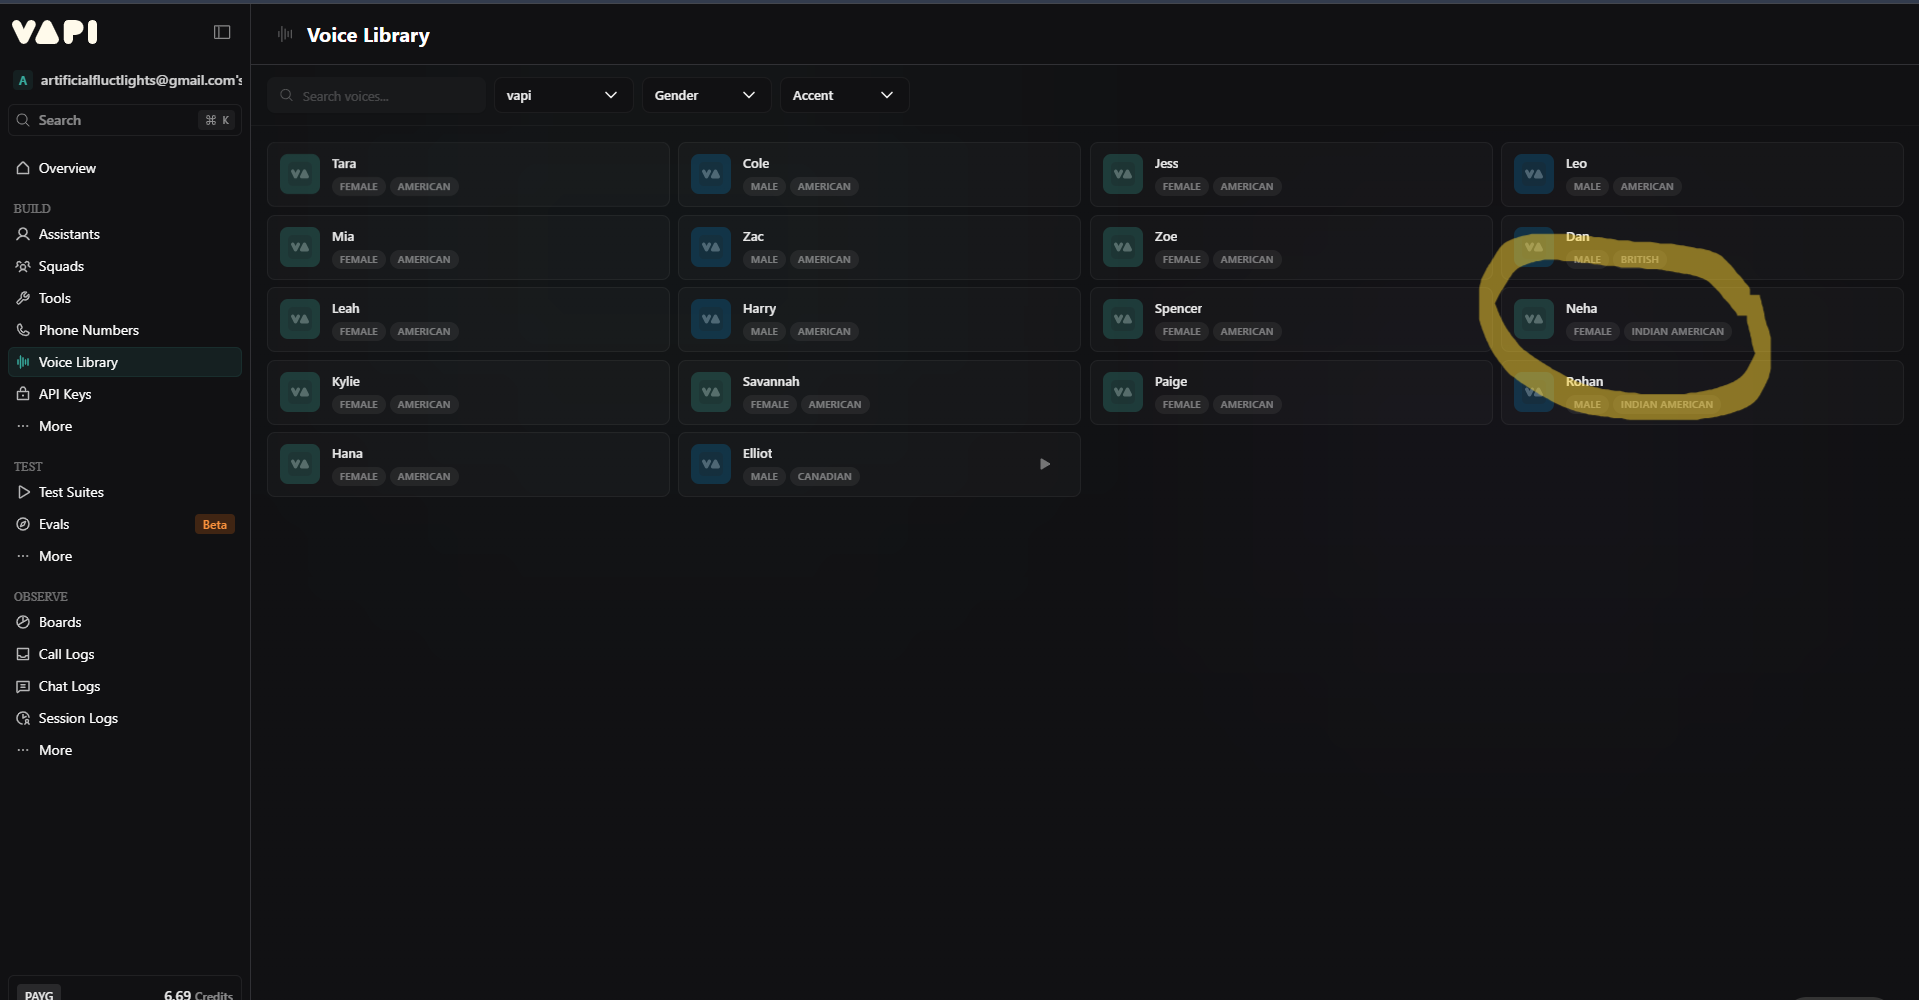
Task: Click the API Keys lock icon
Action: click(23, 394)
